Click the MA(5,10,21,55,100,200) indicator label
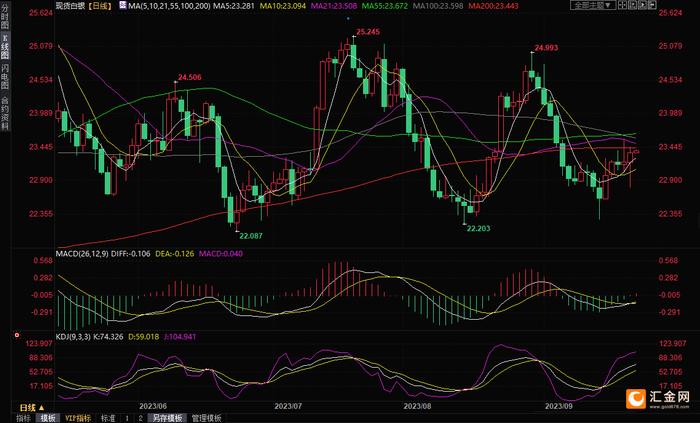The image size is (700, 423). pyautogui.click(x=169, y=6)
